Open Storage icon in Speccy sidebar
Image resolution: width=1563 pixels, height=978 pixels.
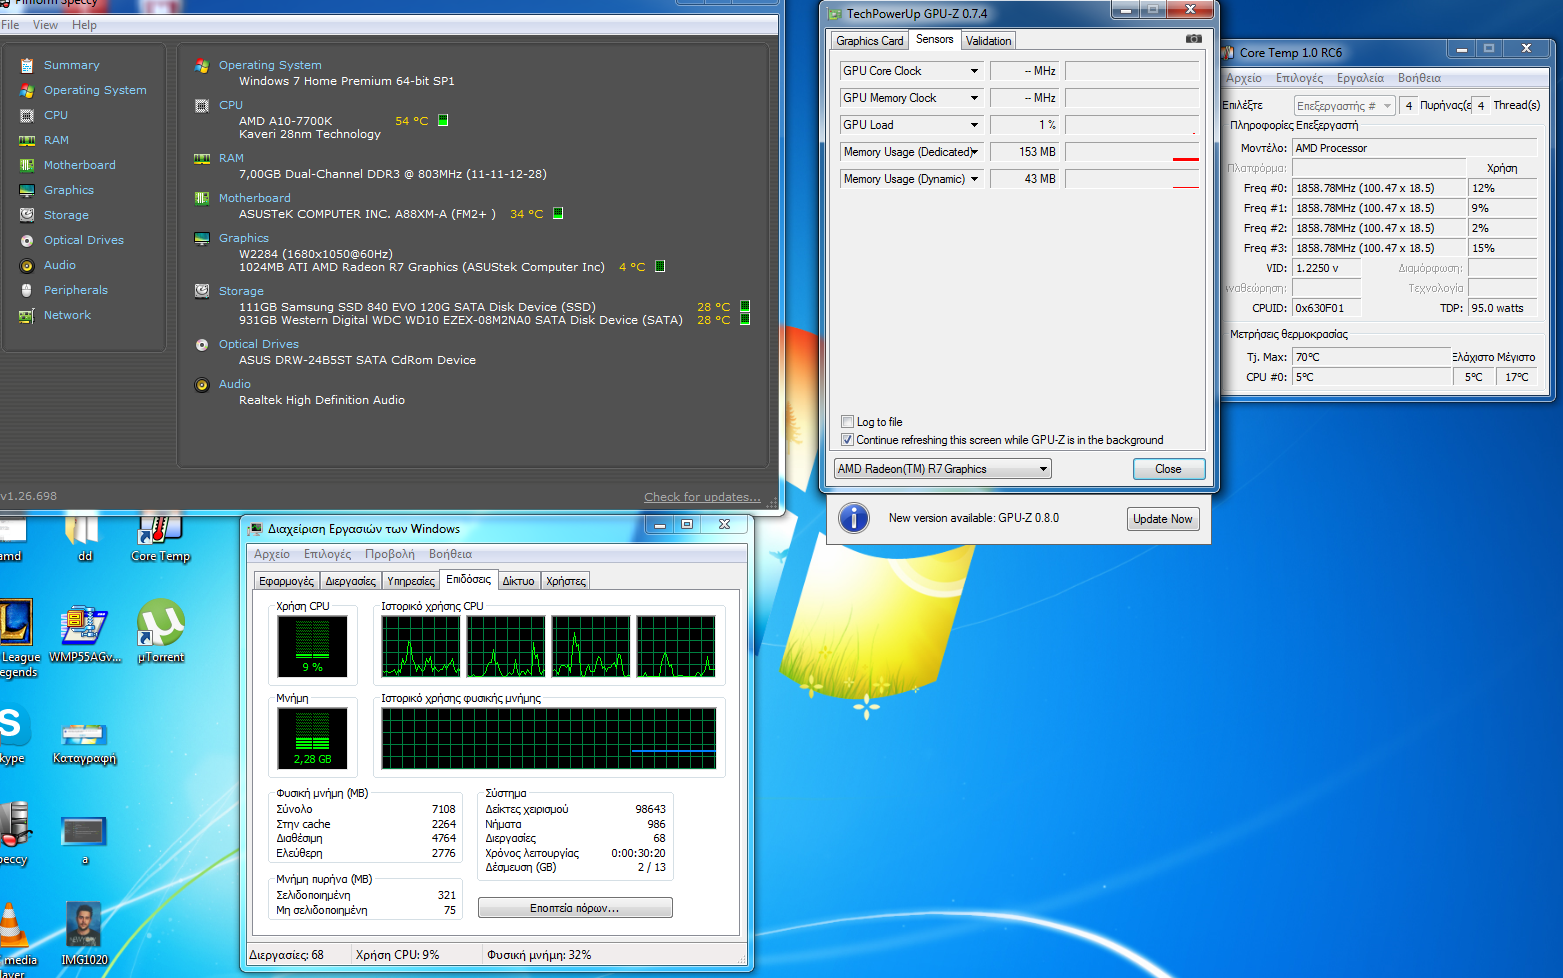pos(27,215)
